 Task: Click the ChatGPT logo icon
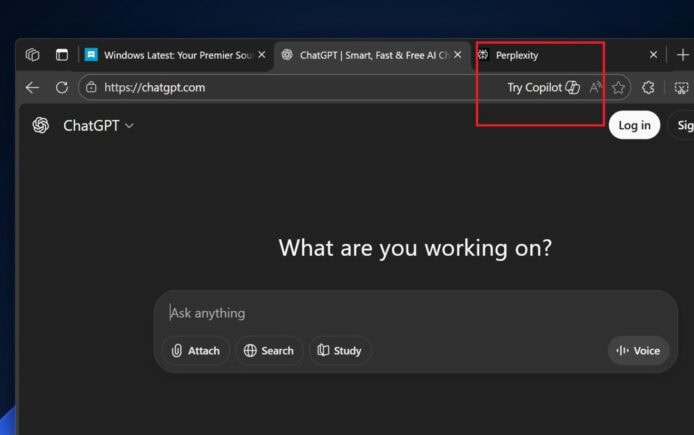pyautogui.click(x=41, y=125)
